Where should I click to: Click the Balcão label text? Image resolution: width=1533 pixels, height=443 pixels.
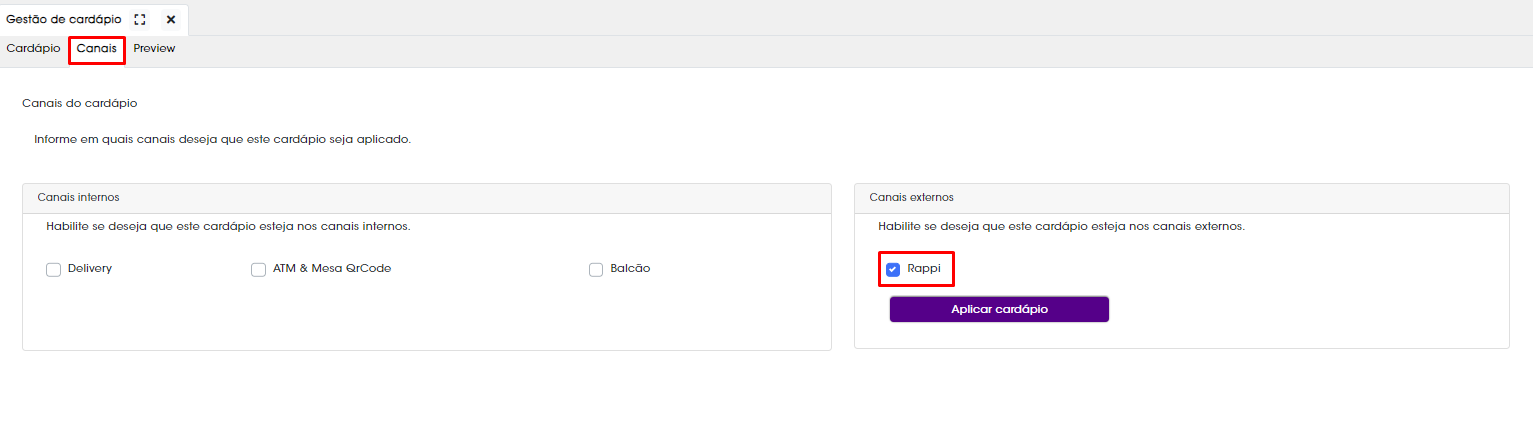click(x=630, y=269)
